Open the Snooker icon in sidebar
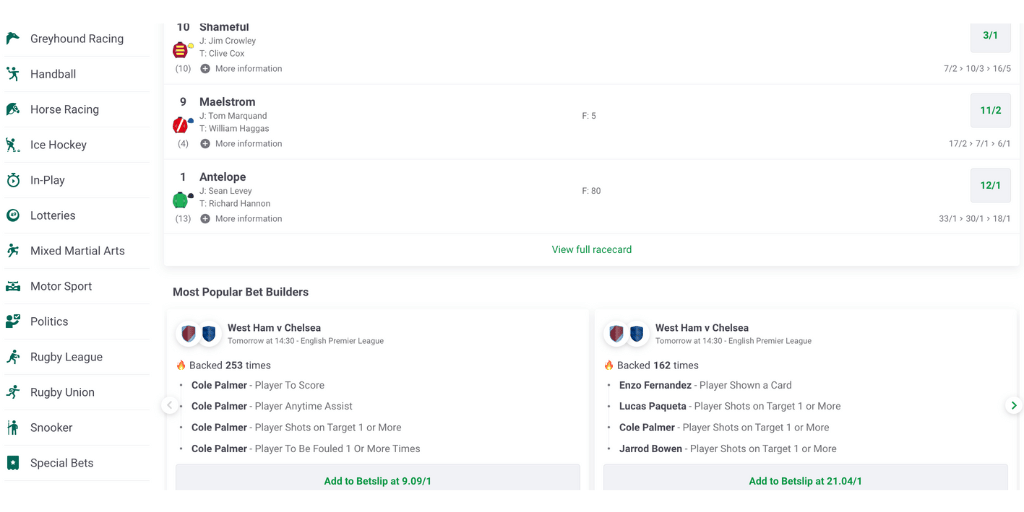The height and width of the screenshot is (512, 1024). click(12, 428)
